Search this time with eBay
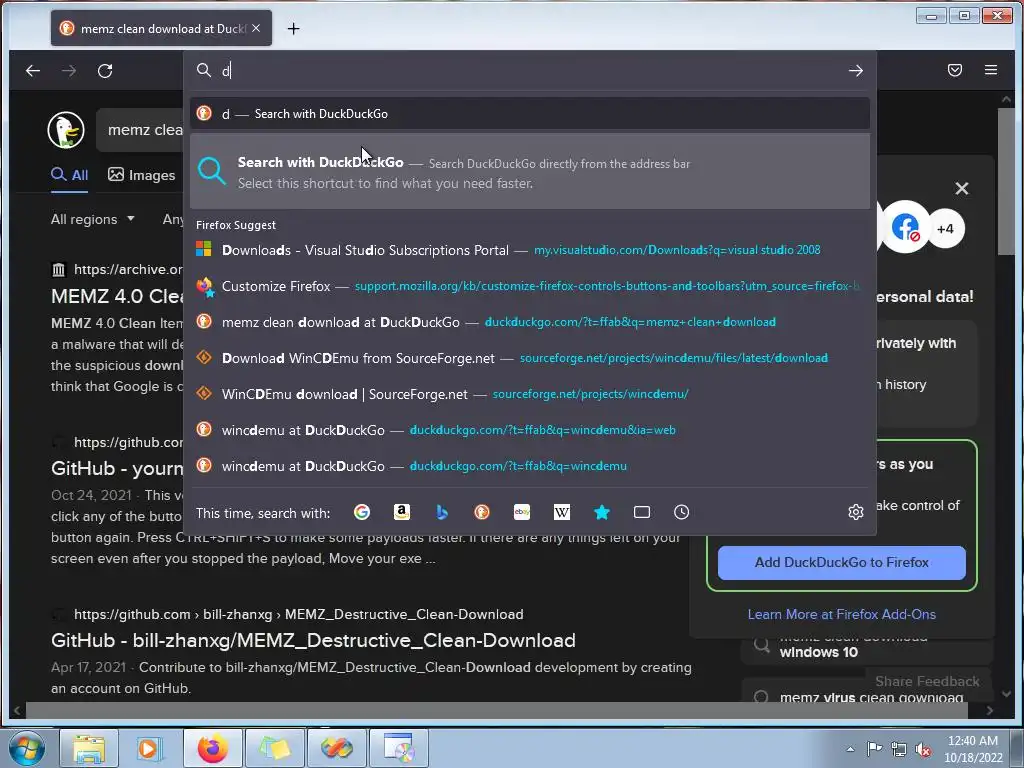 (522, 513)
